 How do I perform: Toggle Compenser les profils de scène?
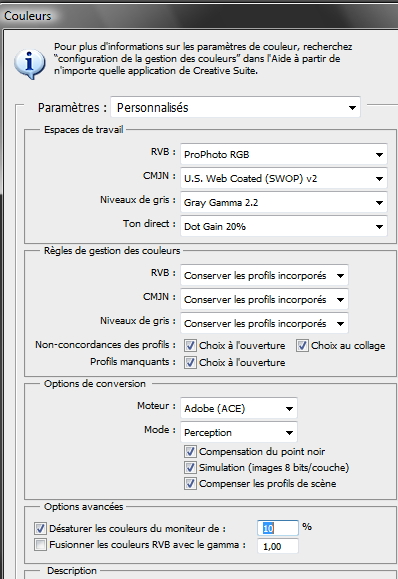190,483
